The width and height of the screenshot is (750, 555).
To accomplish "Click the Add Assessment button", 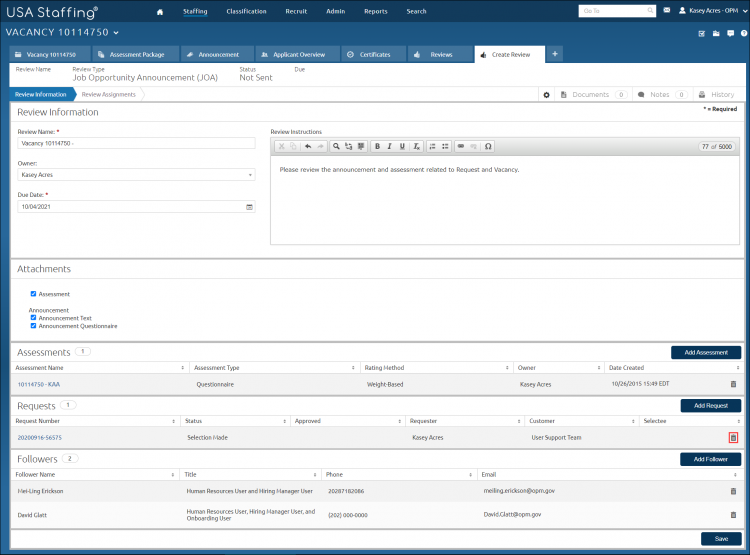I will 706,353.
